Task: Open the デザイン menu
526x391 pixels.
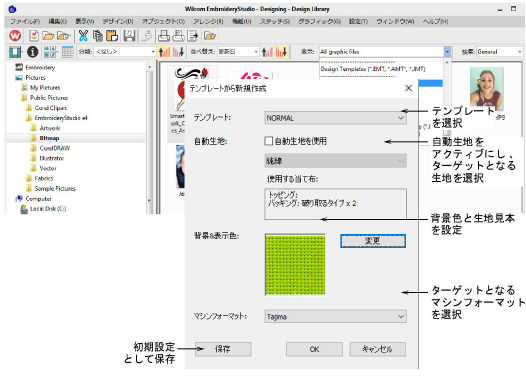Action: click(118, 21)
